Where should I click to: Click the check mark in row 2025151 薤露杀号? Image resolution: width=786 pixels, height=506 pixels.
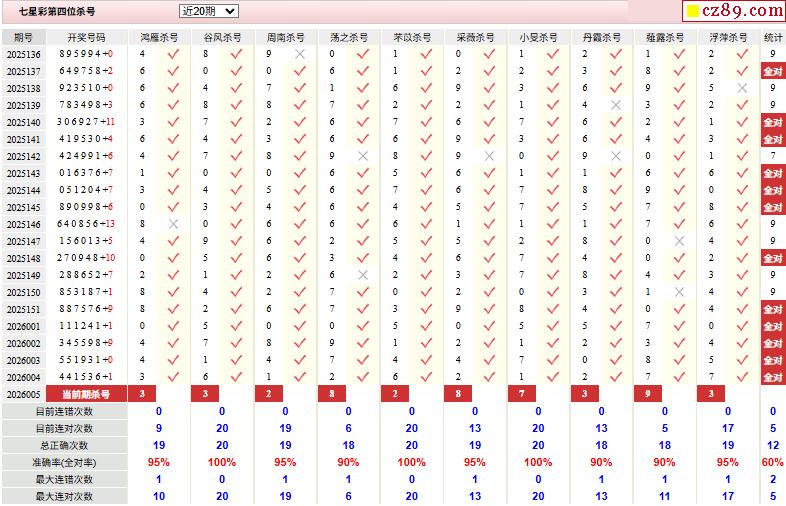(x=679, y=309)
